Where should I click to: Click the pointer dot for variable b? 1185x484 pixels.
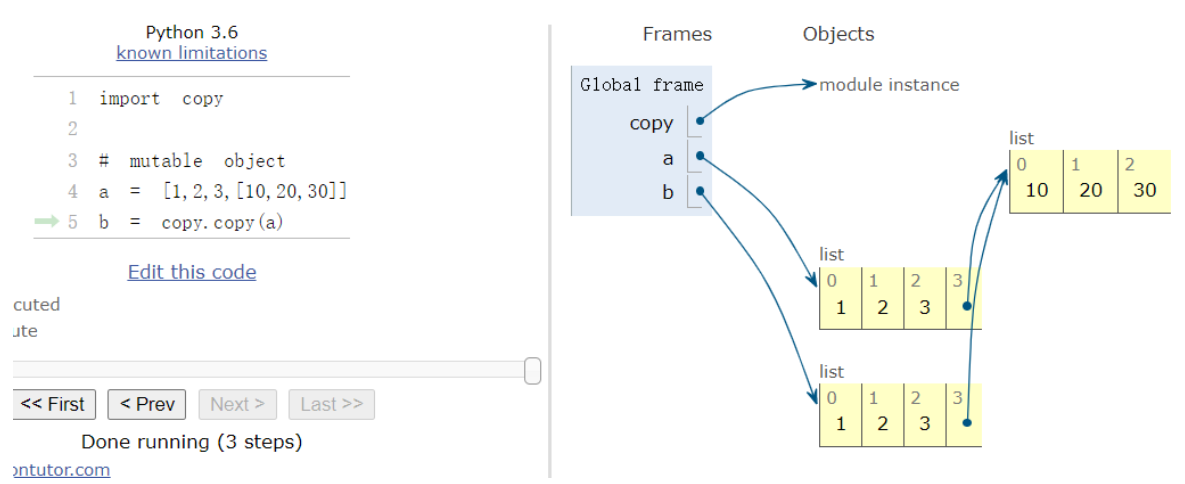tap(699, 191)
